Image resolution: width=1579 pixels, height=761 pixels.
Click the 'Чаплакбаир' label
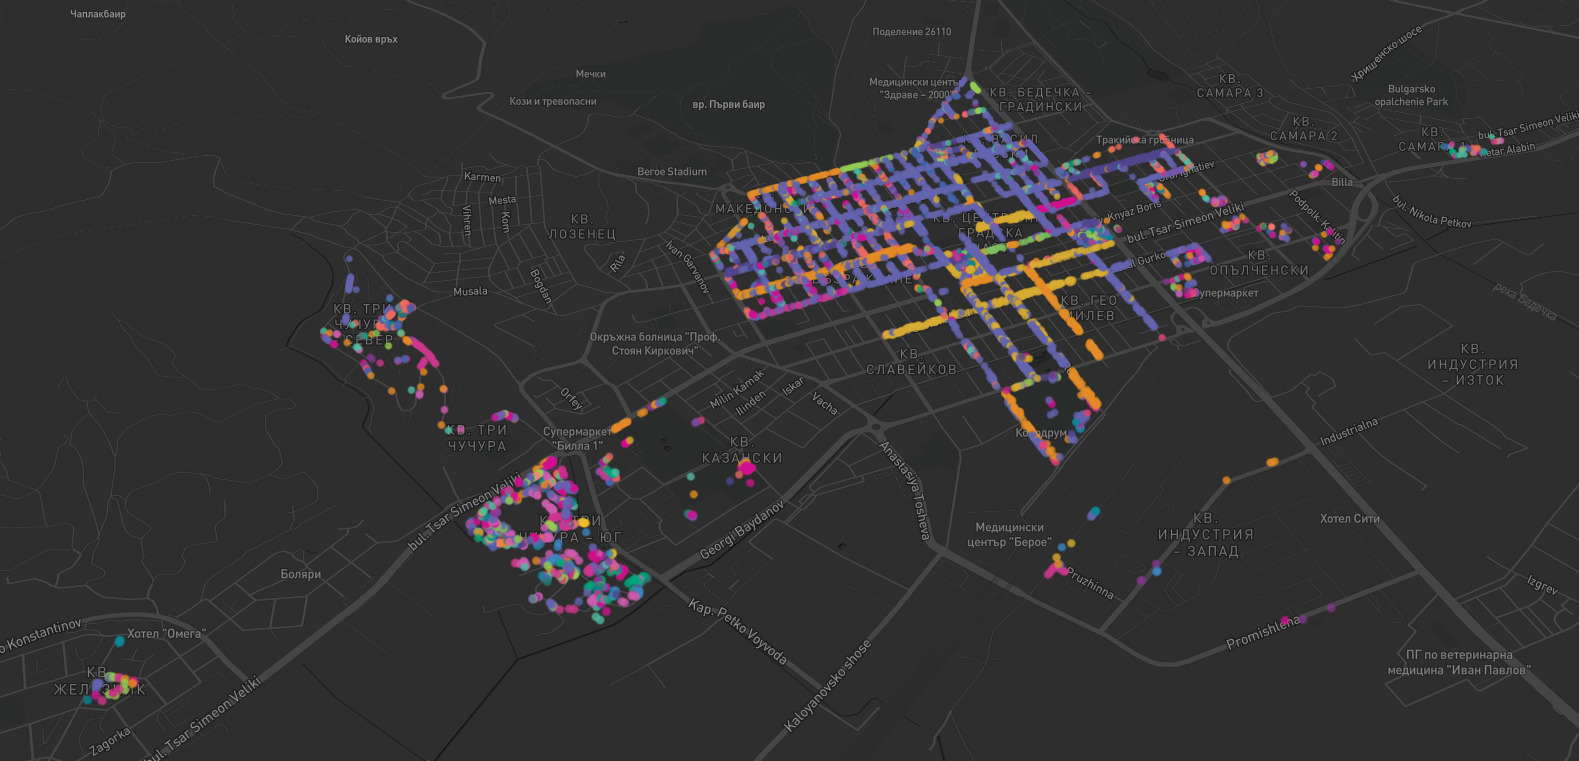[98, 15]
